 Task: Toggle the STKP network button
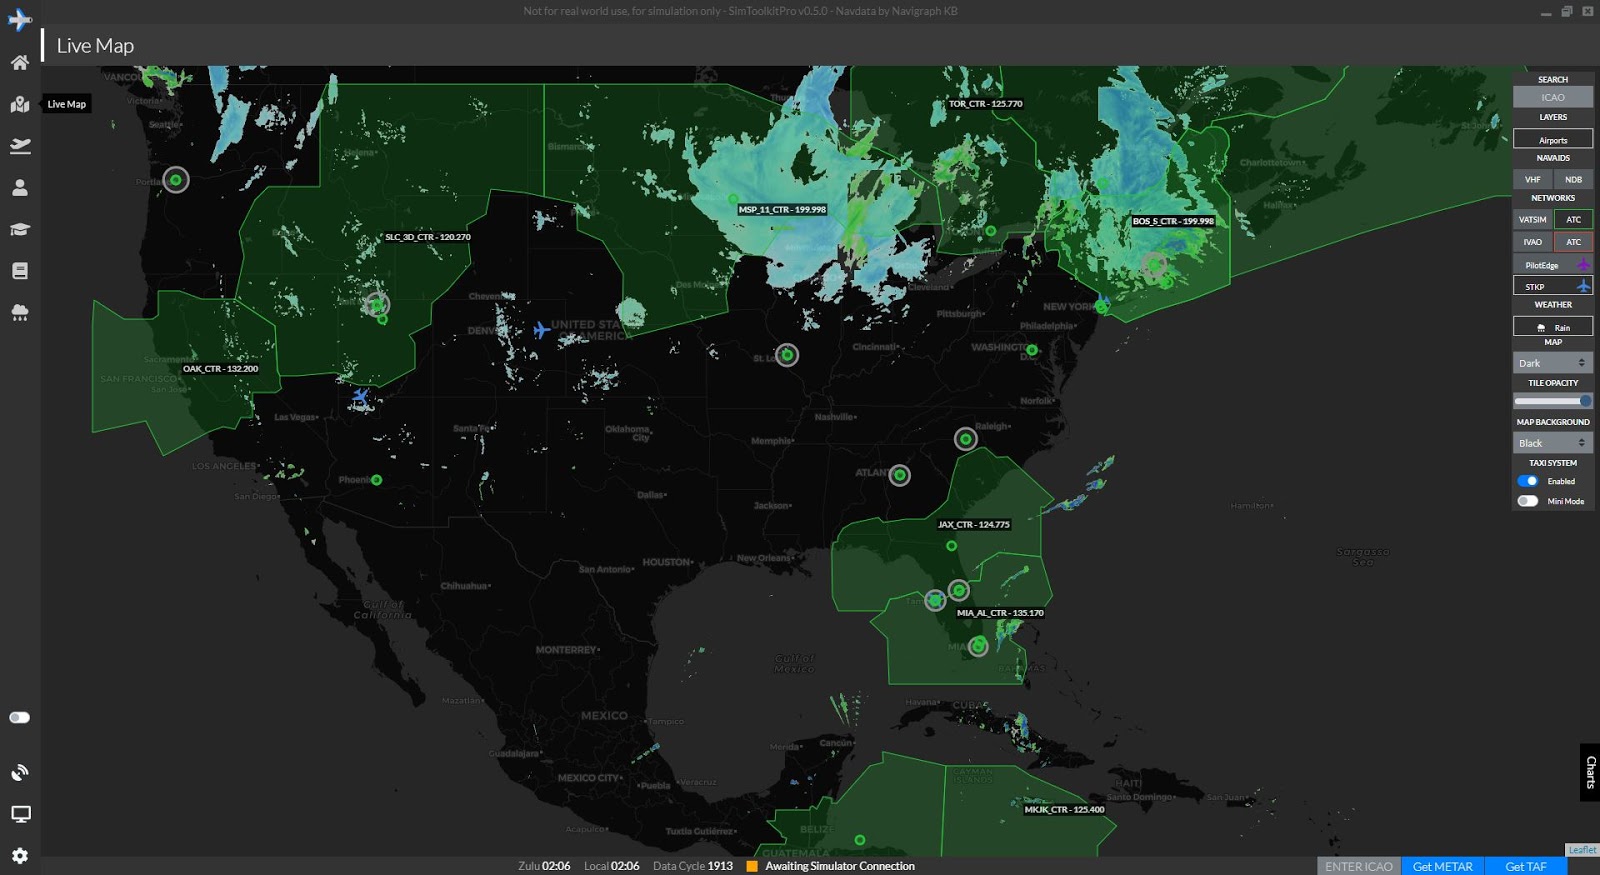click(1553, 286)
